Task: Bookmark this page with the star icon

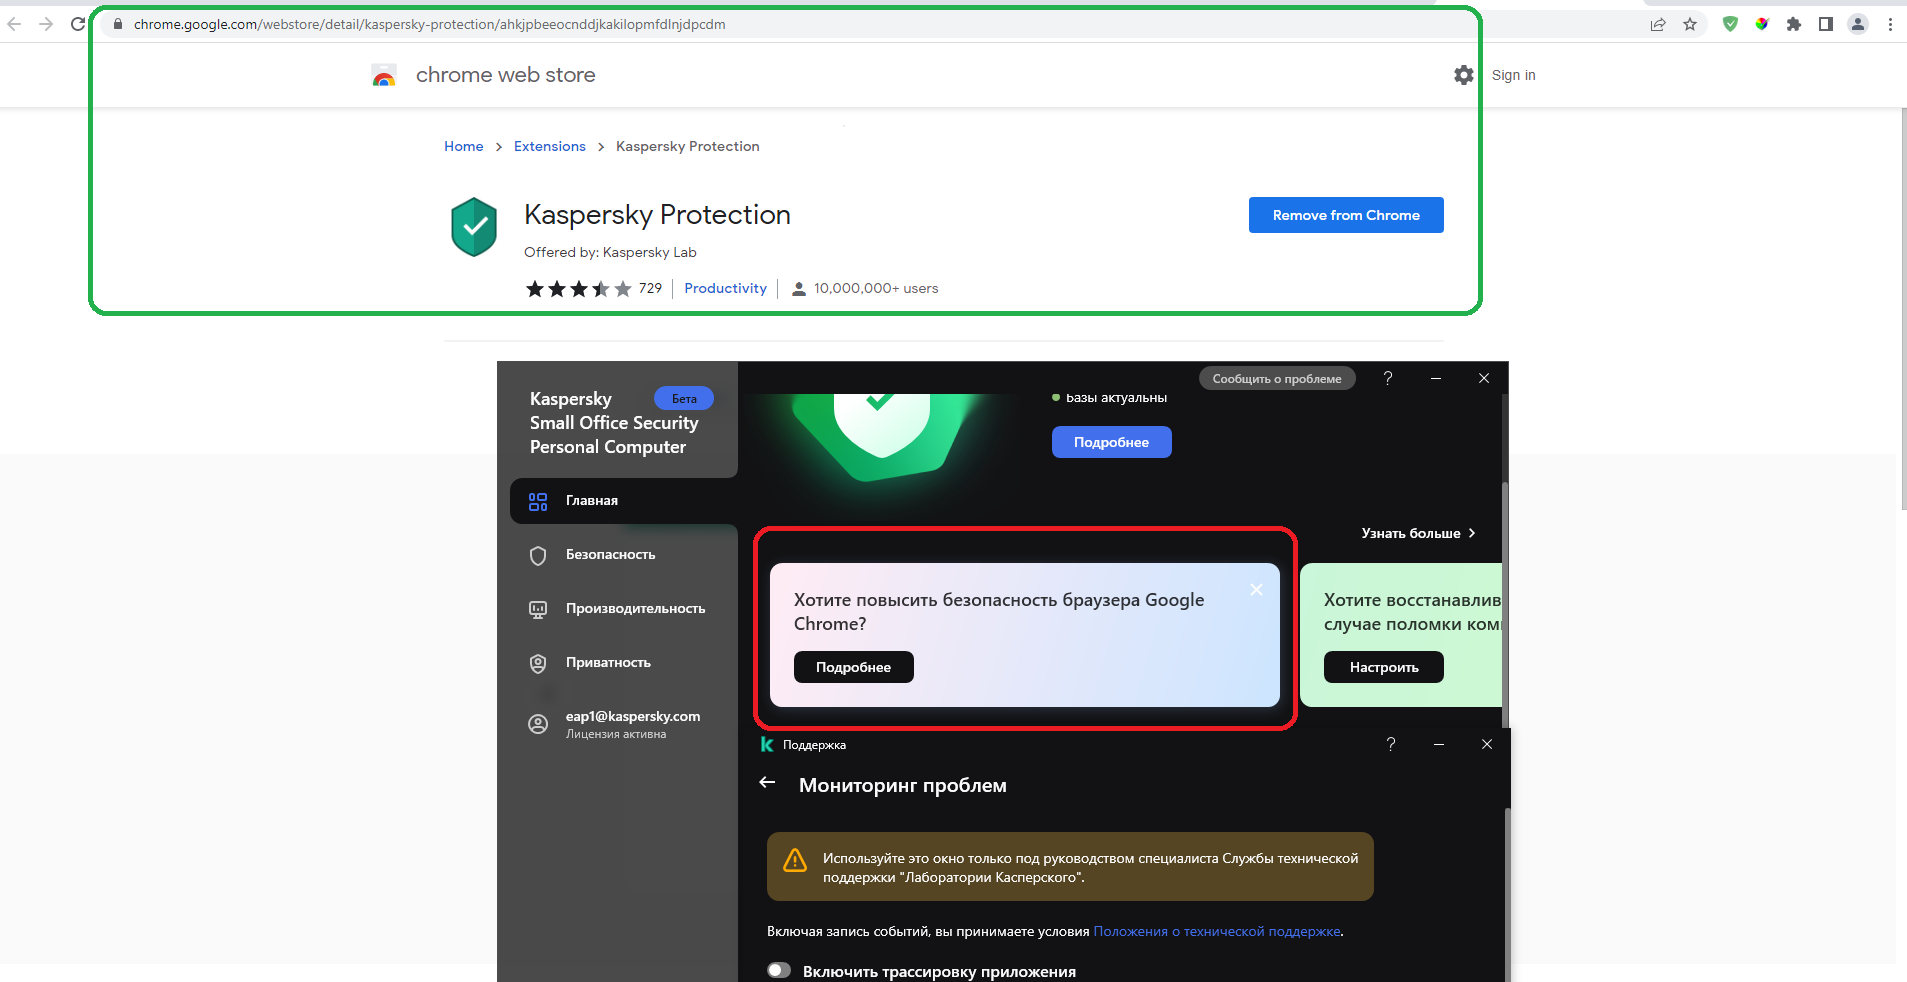Action: [1690, 24]
